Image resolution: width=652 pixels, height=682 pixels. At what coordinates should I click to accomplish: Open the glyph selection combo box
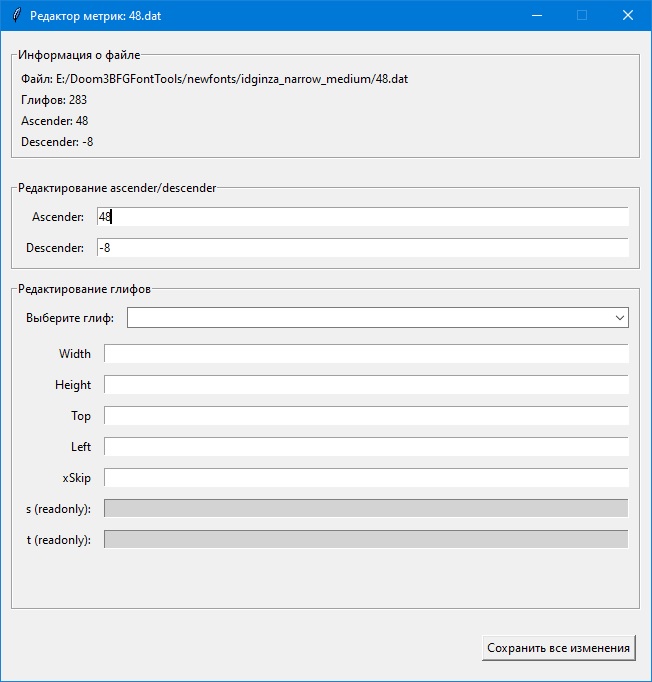378,318
